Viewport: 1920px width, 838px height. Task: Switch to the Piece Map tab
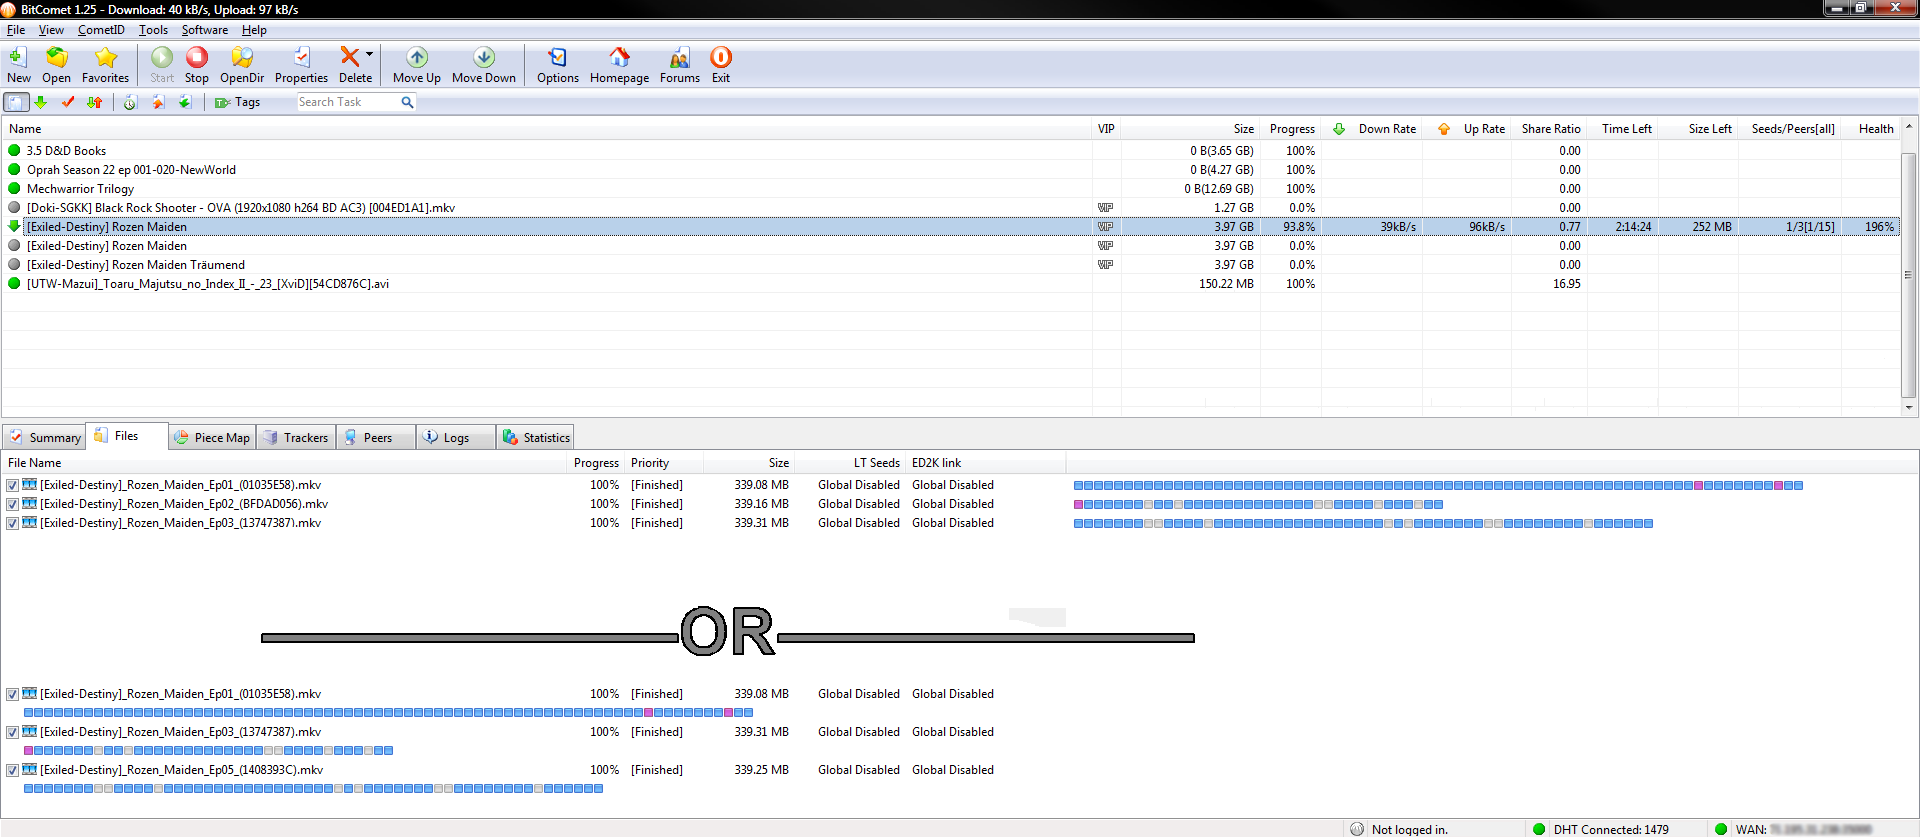pos(211,438)
